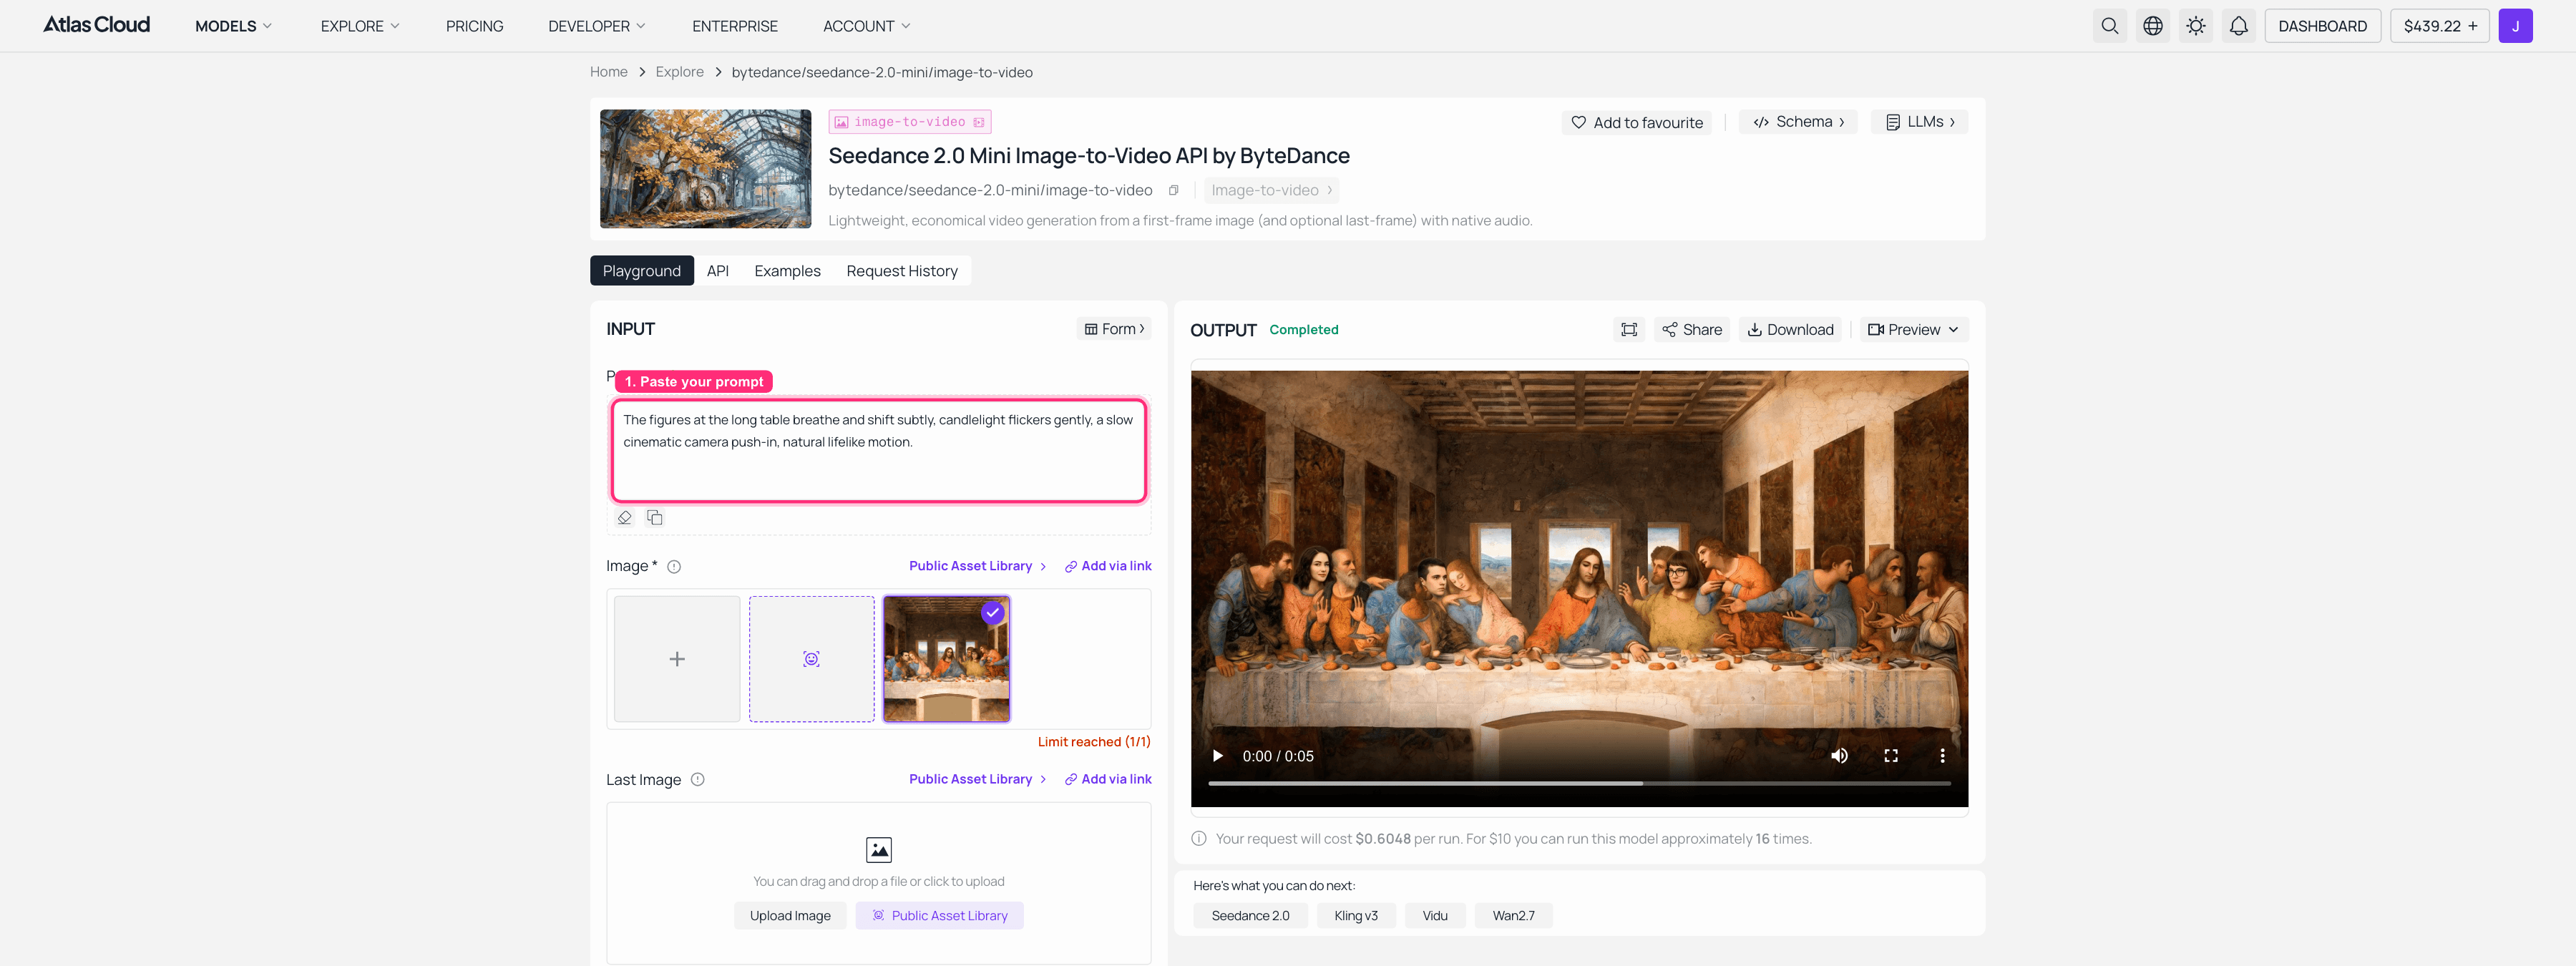
Task: Show info icon next to Image label
Action: [674, 567]
